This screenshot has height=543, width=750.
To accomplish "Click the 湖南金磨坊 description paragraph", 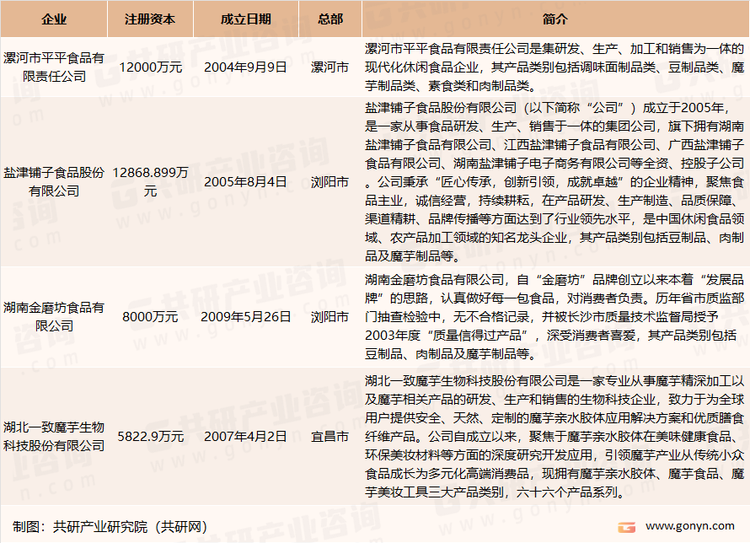I will [555, 317].
